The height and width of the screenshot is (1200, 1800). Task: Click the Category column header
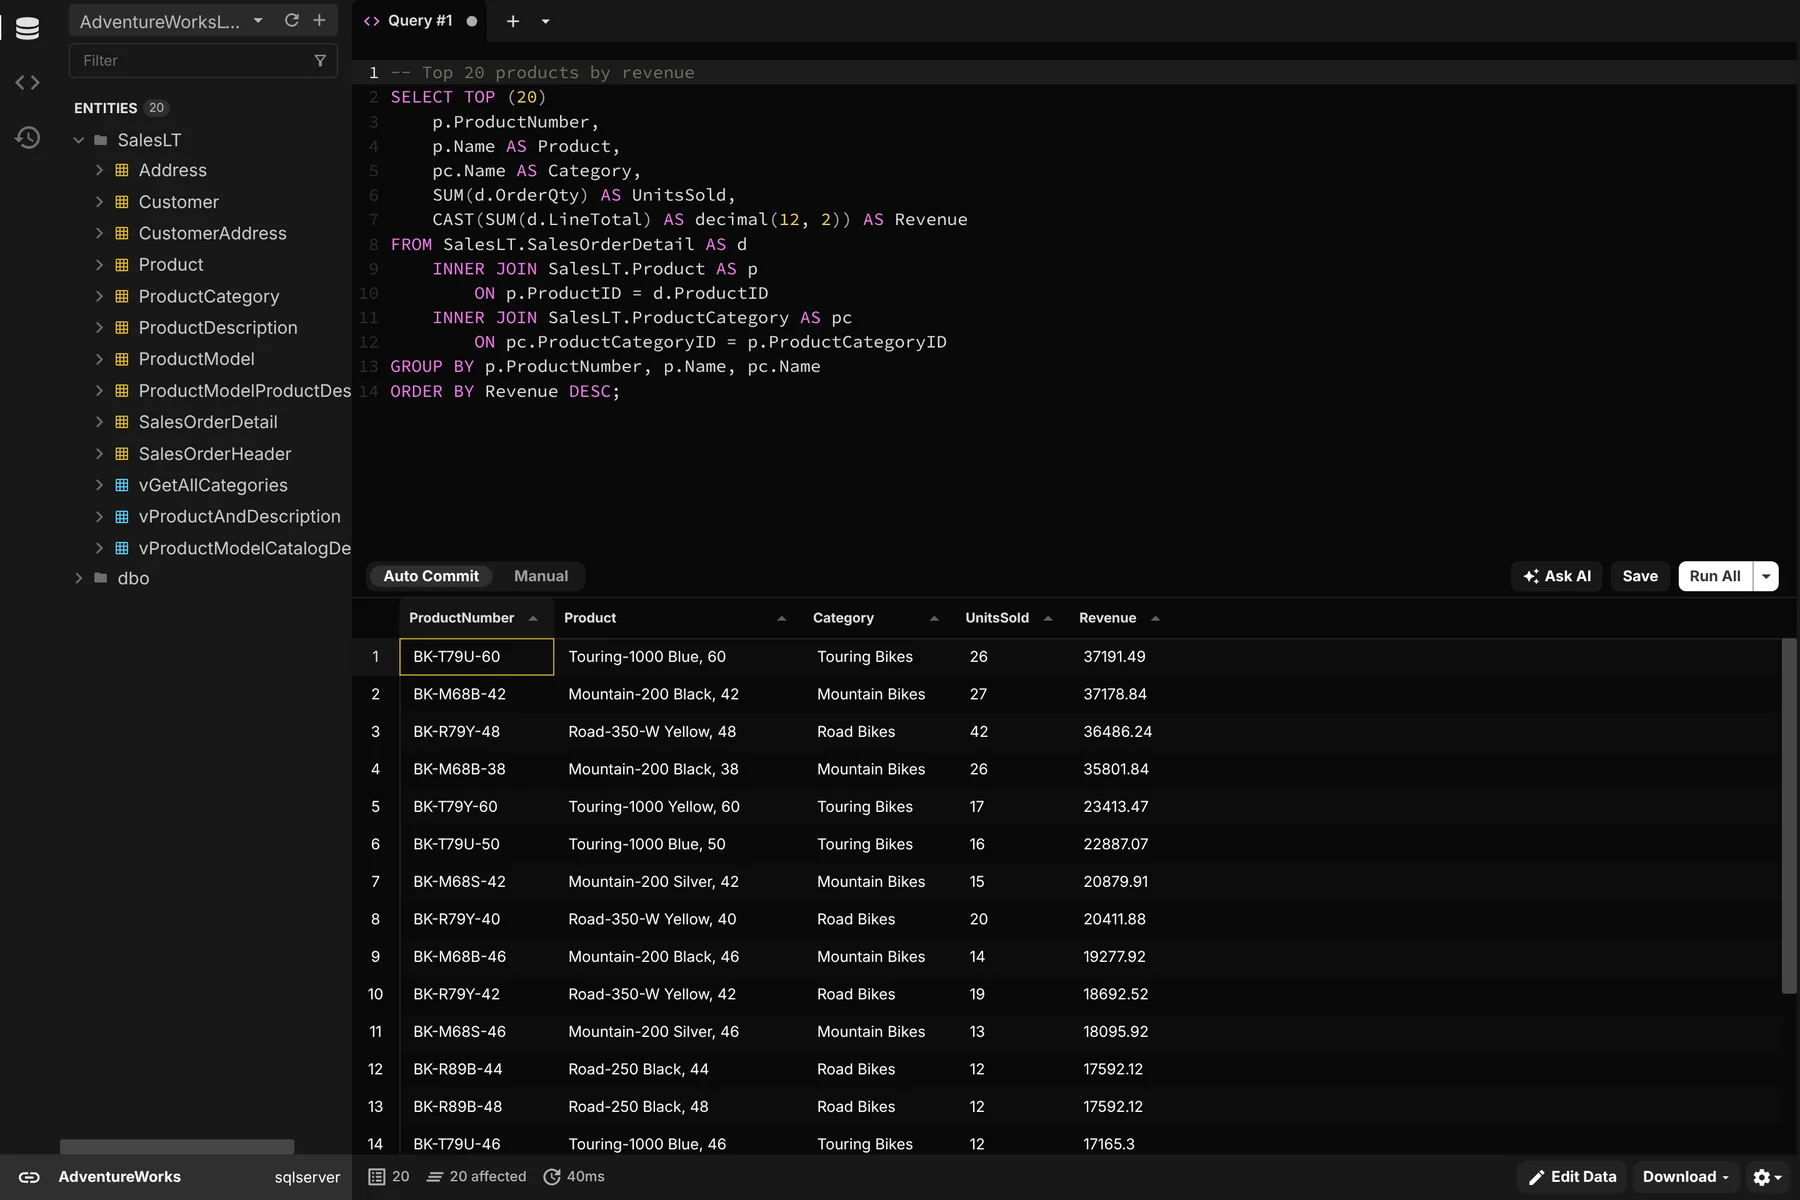click(876, 618)
